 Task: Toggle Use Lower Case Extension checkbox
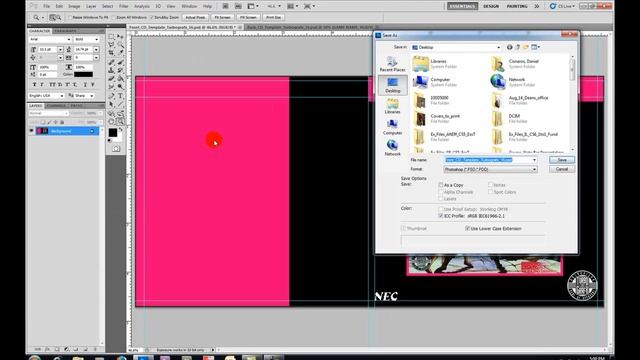467,229
